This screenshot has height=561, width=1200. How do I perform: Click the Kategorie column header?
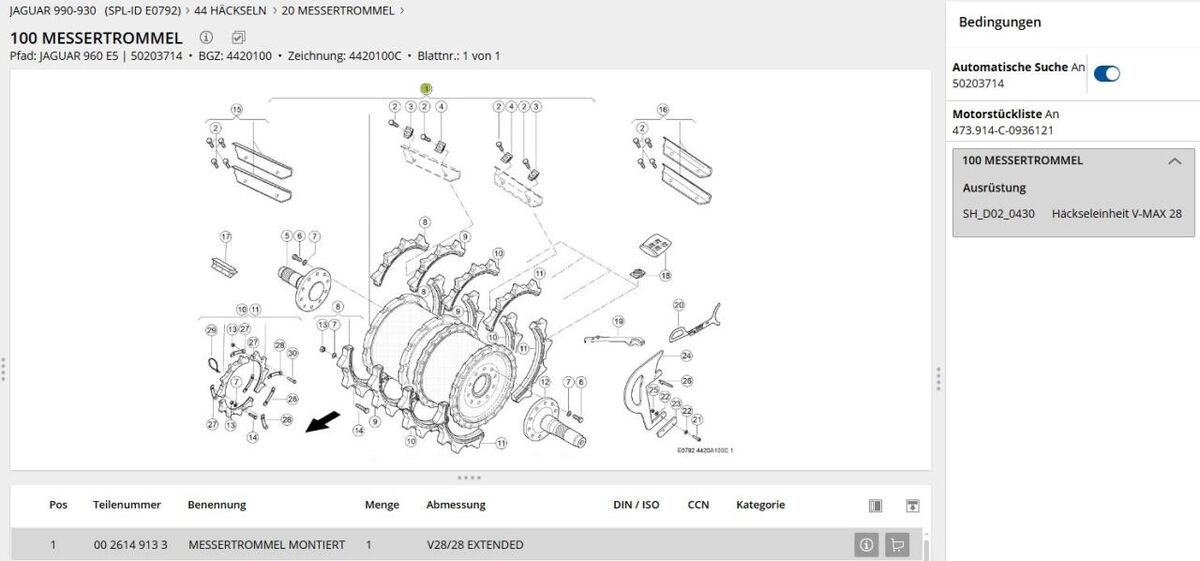[761, 505]
